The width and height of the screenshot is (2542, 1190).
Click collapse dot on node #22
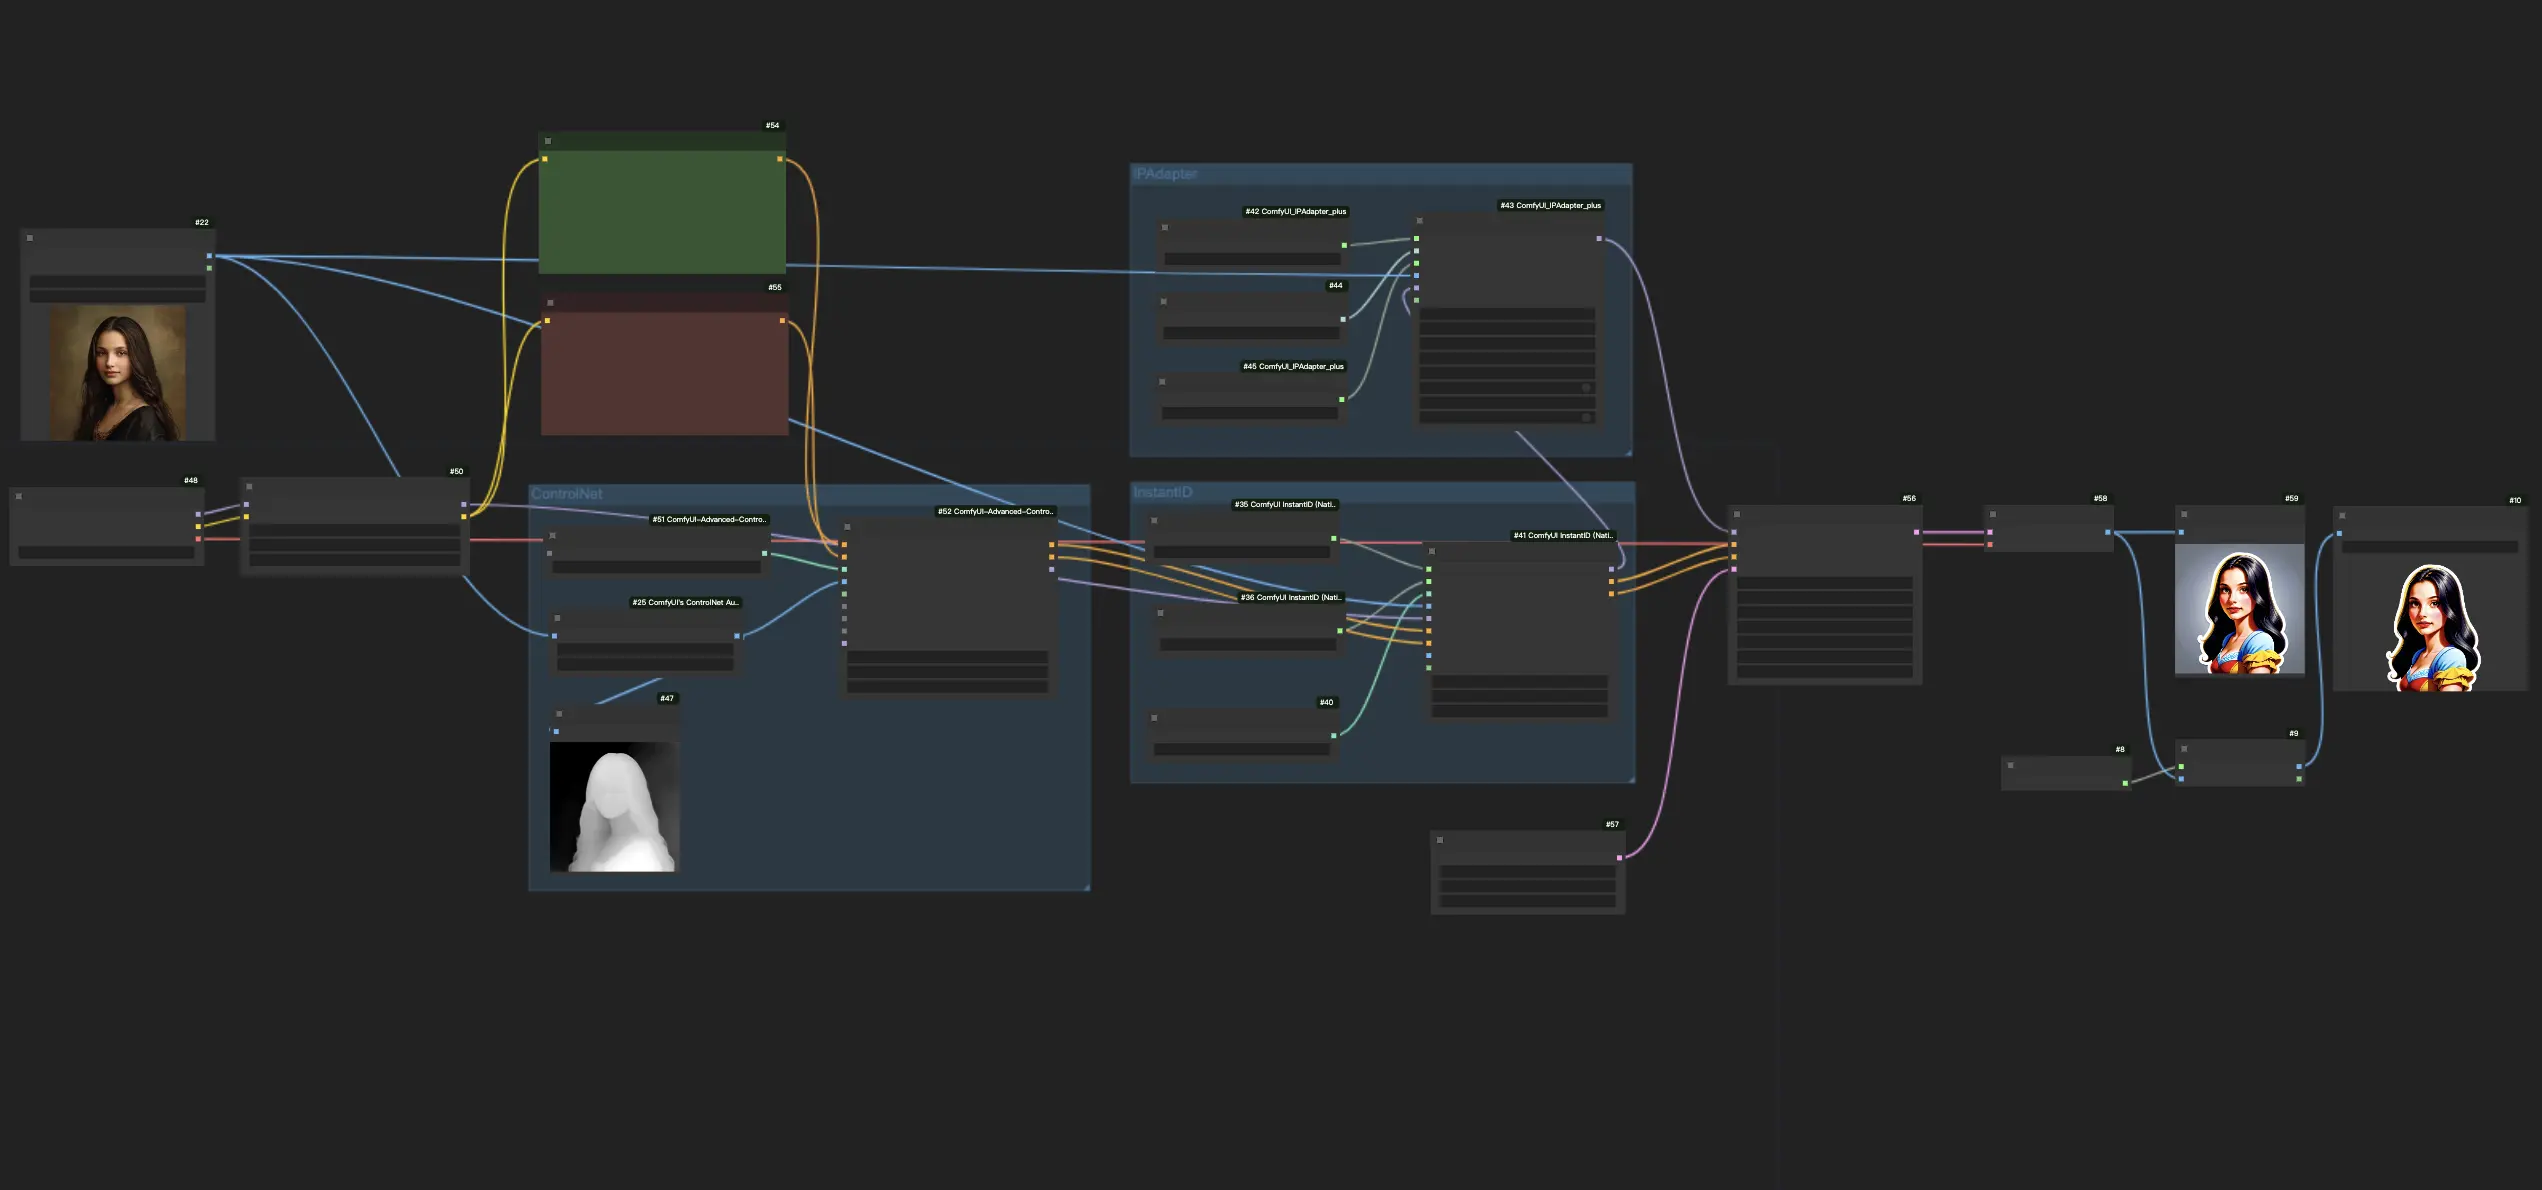(30, 238)
